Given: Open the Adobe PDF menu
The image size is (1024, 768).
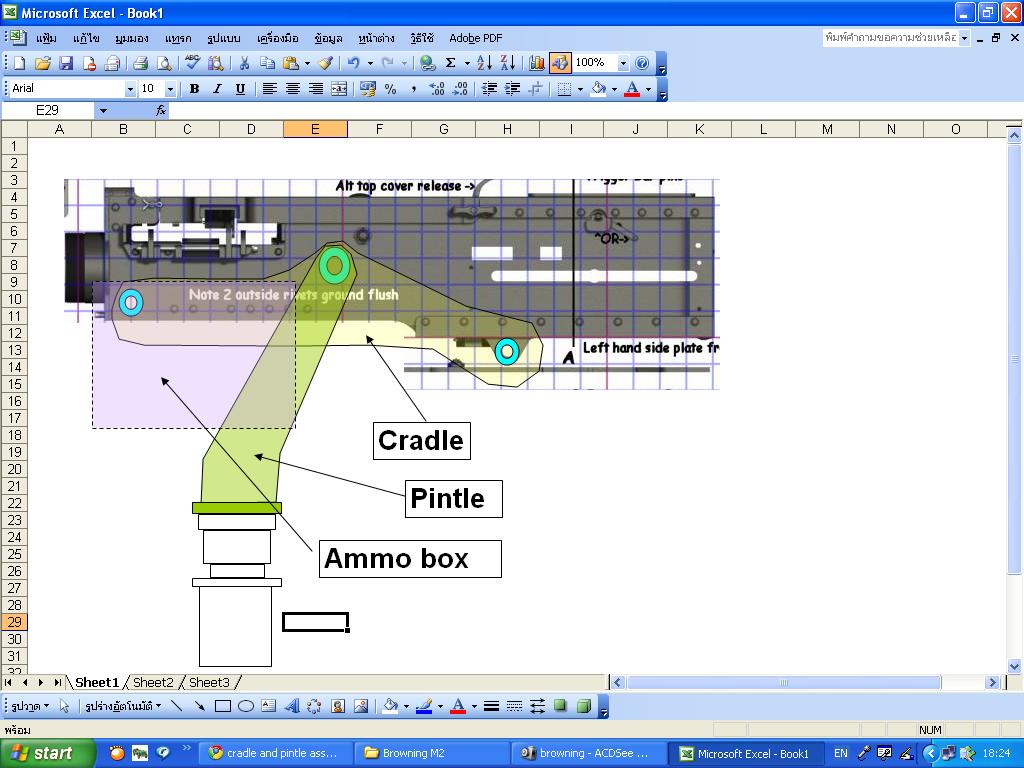Looking at the screenshot, I should [x=475, y=38].
